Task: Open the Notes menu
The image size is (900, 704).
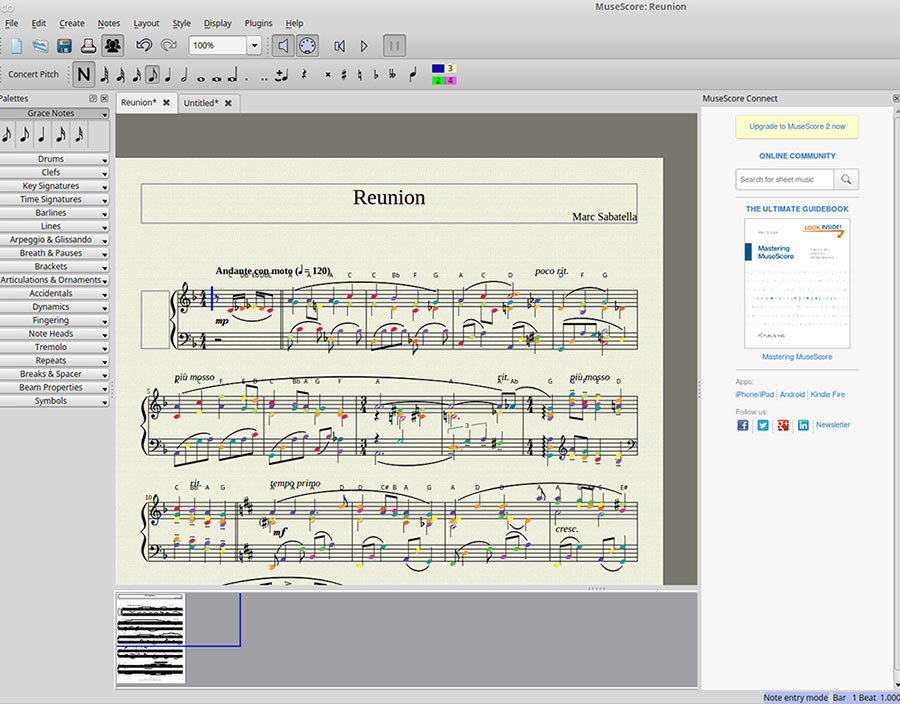Action: pos(108,24)
